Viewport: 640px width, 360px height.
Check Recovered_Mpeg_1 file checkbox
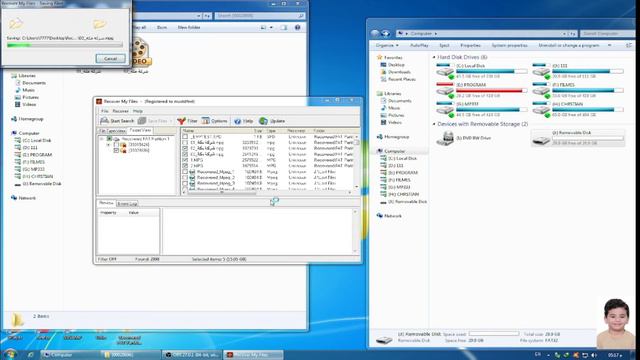click(x=185, y=172)
